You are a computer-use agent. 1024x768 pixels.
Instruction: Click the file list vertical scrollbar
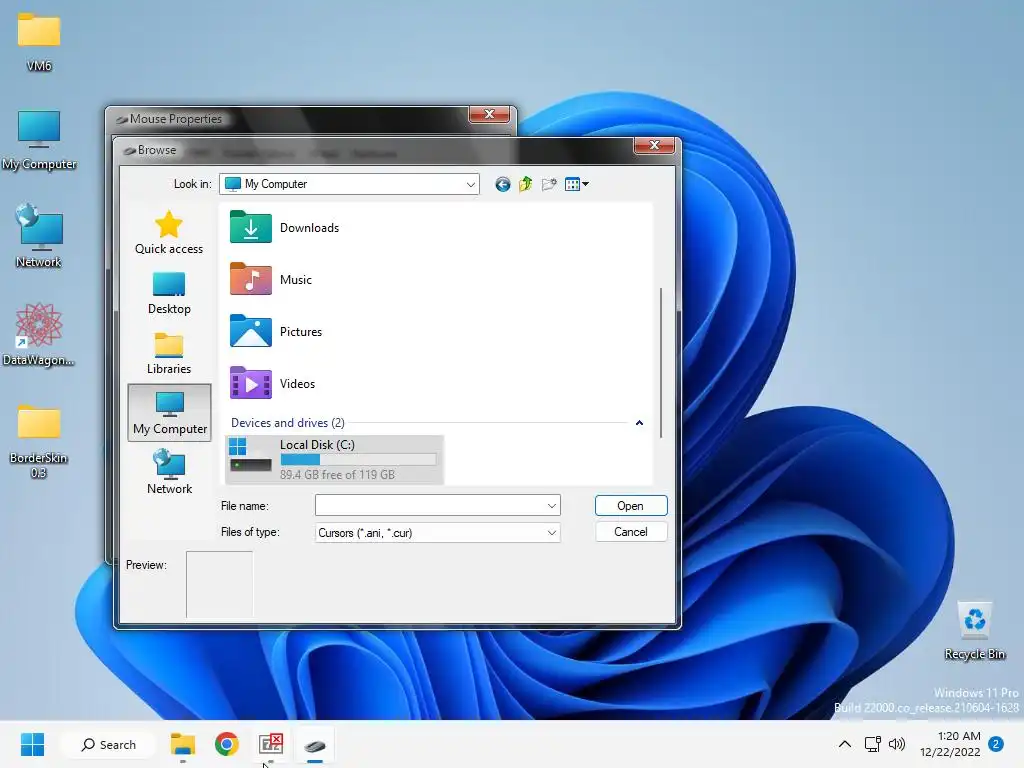coord(661,362)
